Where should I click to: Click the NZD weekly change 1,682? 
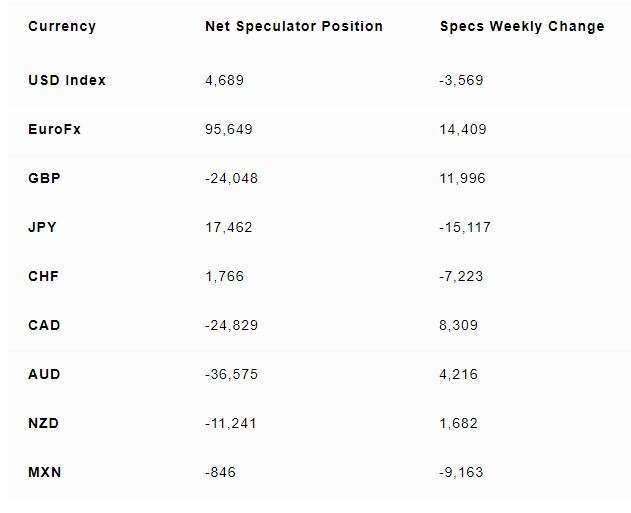point(459,423)
